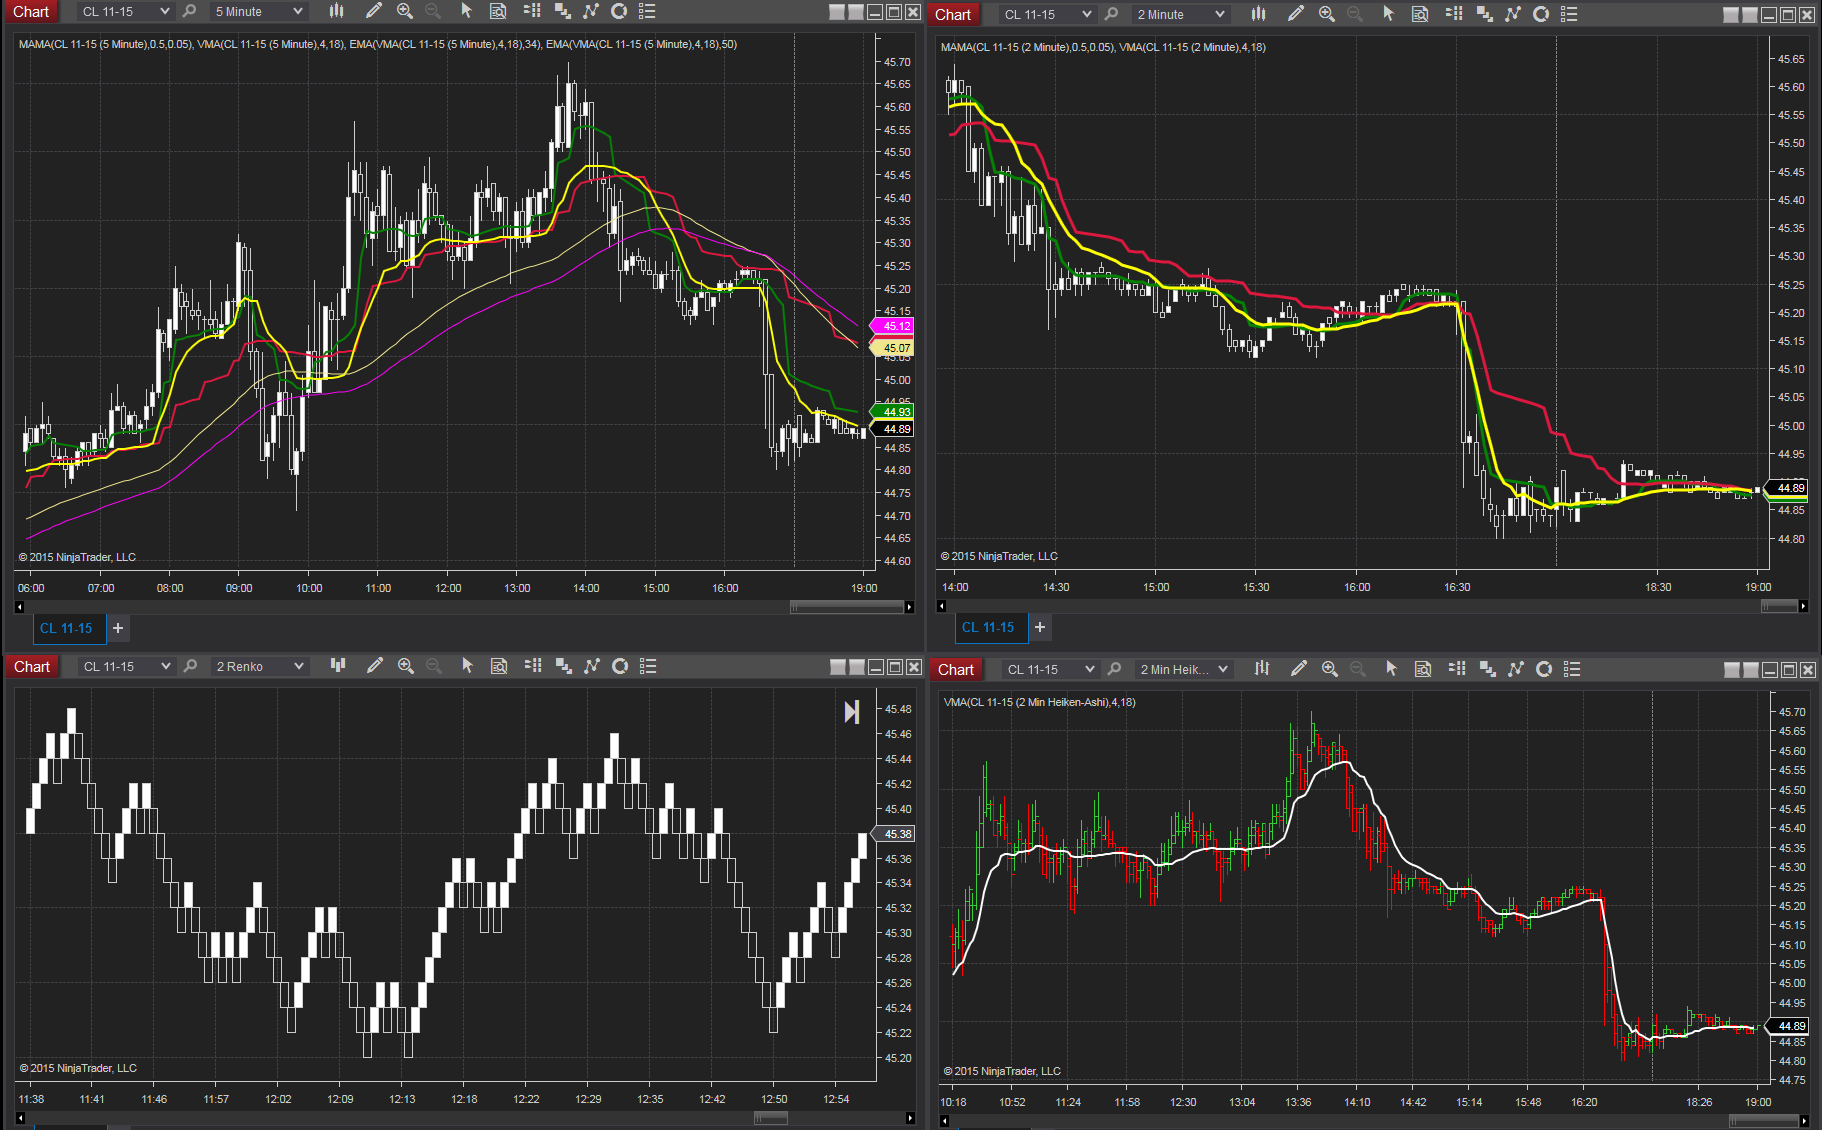Click the instrument search magnifier in the 5 Minute chart
This screenshot has height=1130, width=1822.
(x=189, y=11)
